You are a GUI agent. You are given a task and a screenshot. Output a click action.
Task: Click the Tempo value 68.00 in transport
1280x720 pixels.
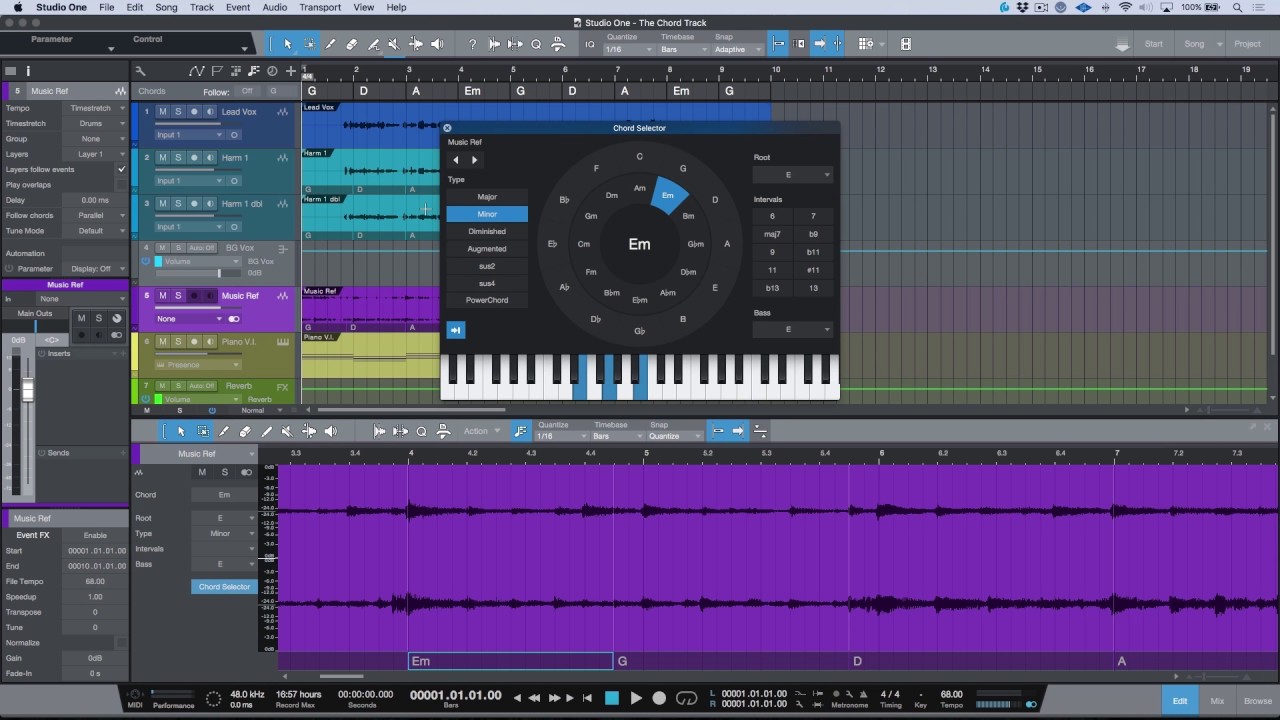951,694
